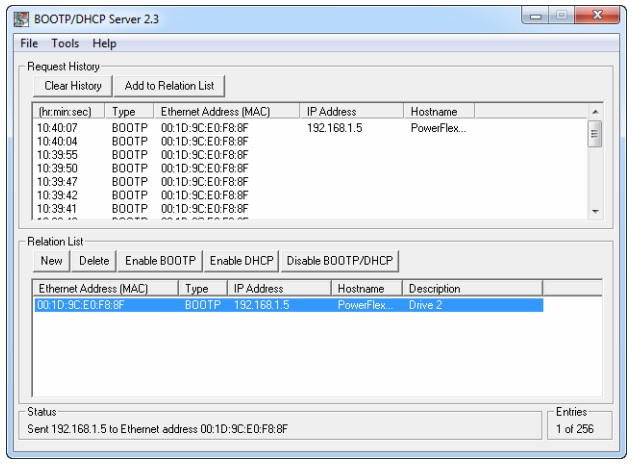Click the scroll up arrow in Request History
This screenshot has height=465, width=632.
click(595, 112)
